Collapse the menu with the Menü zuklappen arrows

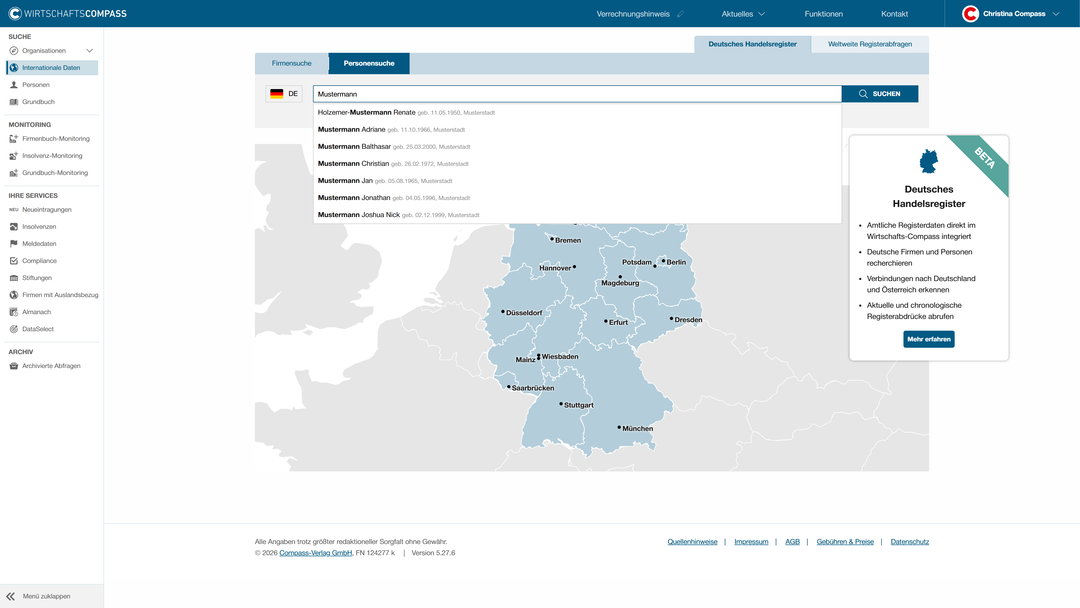[10, 596]
